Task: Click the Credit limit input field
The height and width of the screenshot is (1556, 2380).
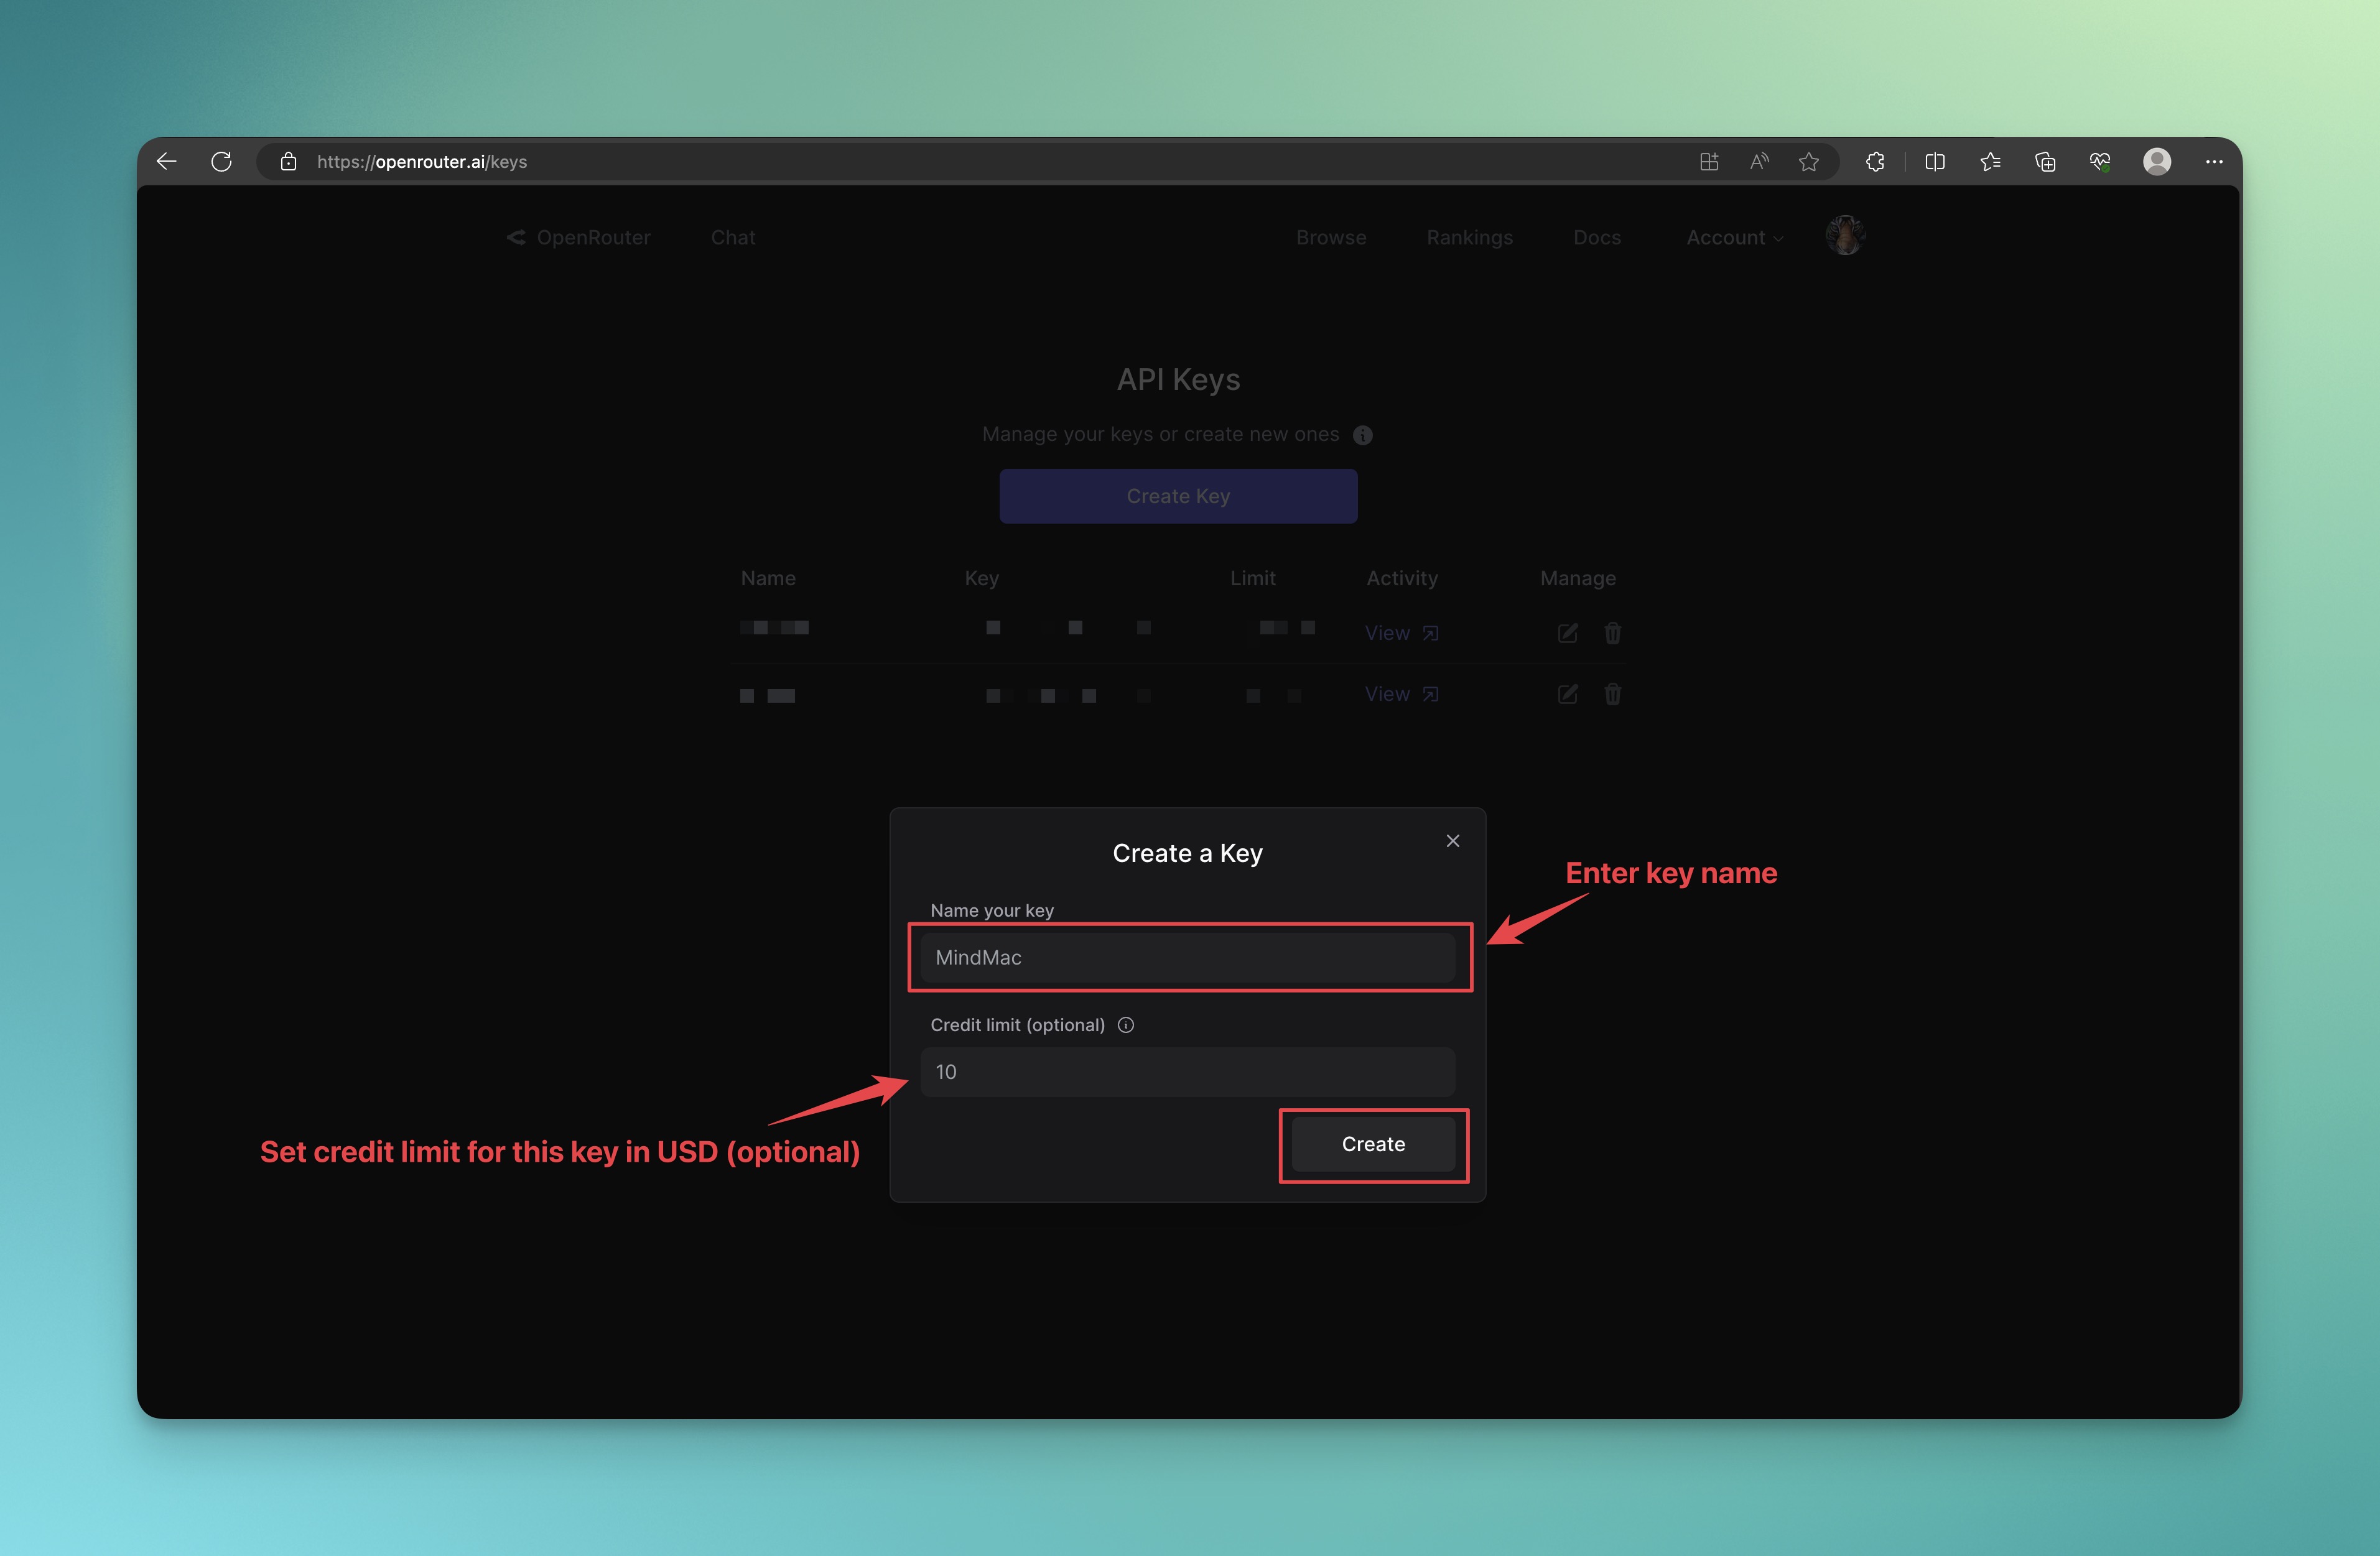Action: [1187, 1072]
